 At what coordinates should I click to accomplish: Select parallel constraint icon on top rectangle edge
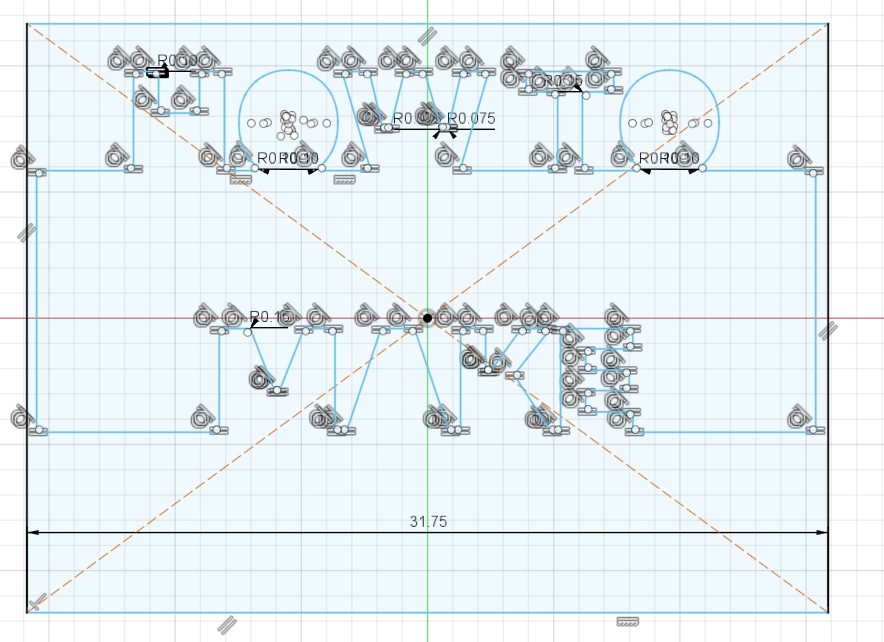tap(427, 35)
